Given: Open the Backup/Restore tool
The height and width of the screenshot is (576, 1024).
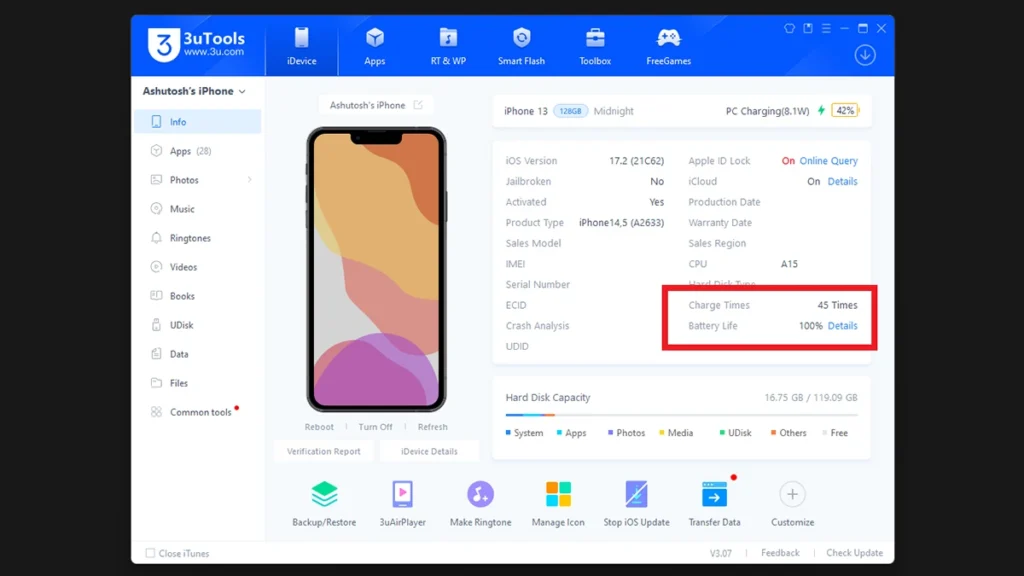Looking at the screenshot, I should (x=324, y=504).
